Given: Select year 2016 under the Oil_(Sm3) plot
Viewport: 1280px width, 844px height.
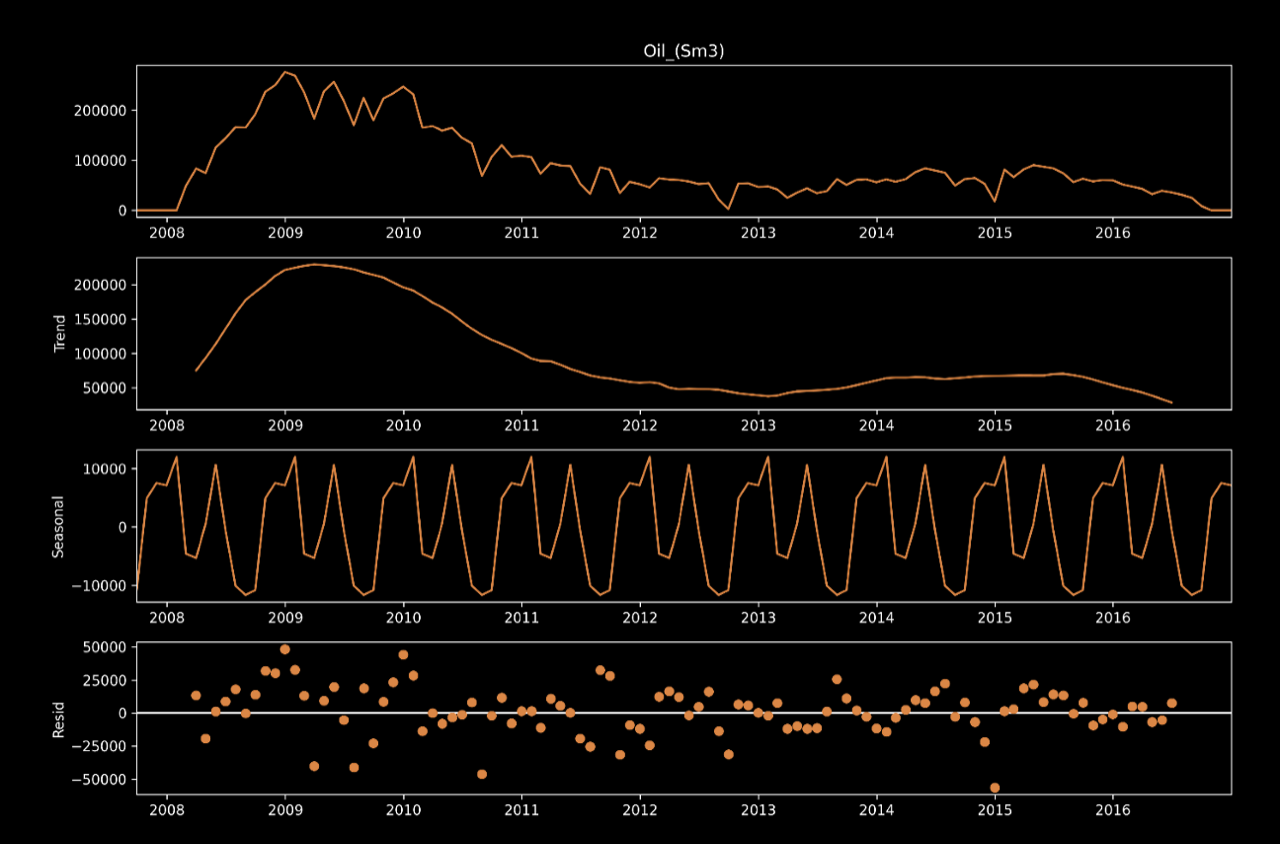Looking at the screenshot, I should pos(1113,233).
